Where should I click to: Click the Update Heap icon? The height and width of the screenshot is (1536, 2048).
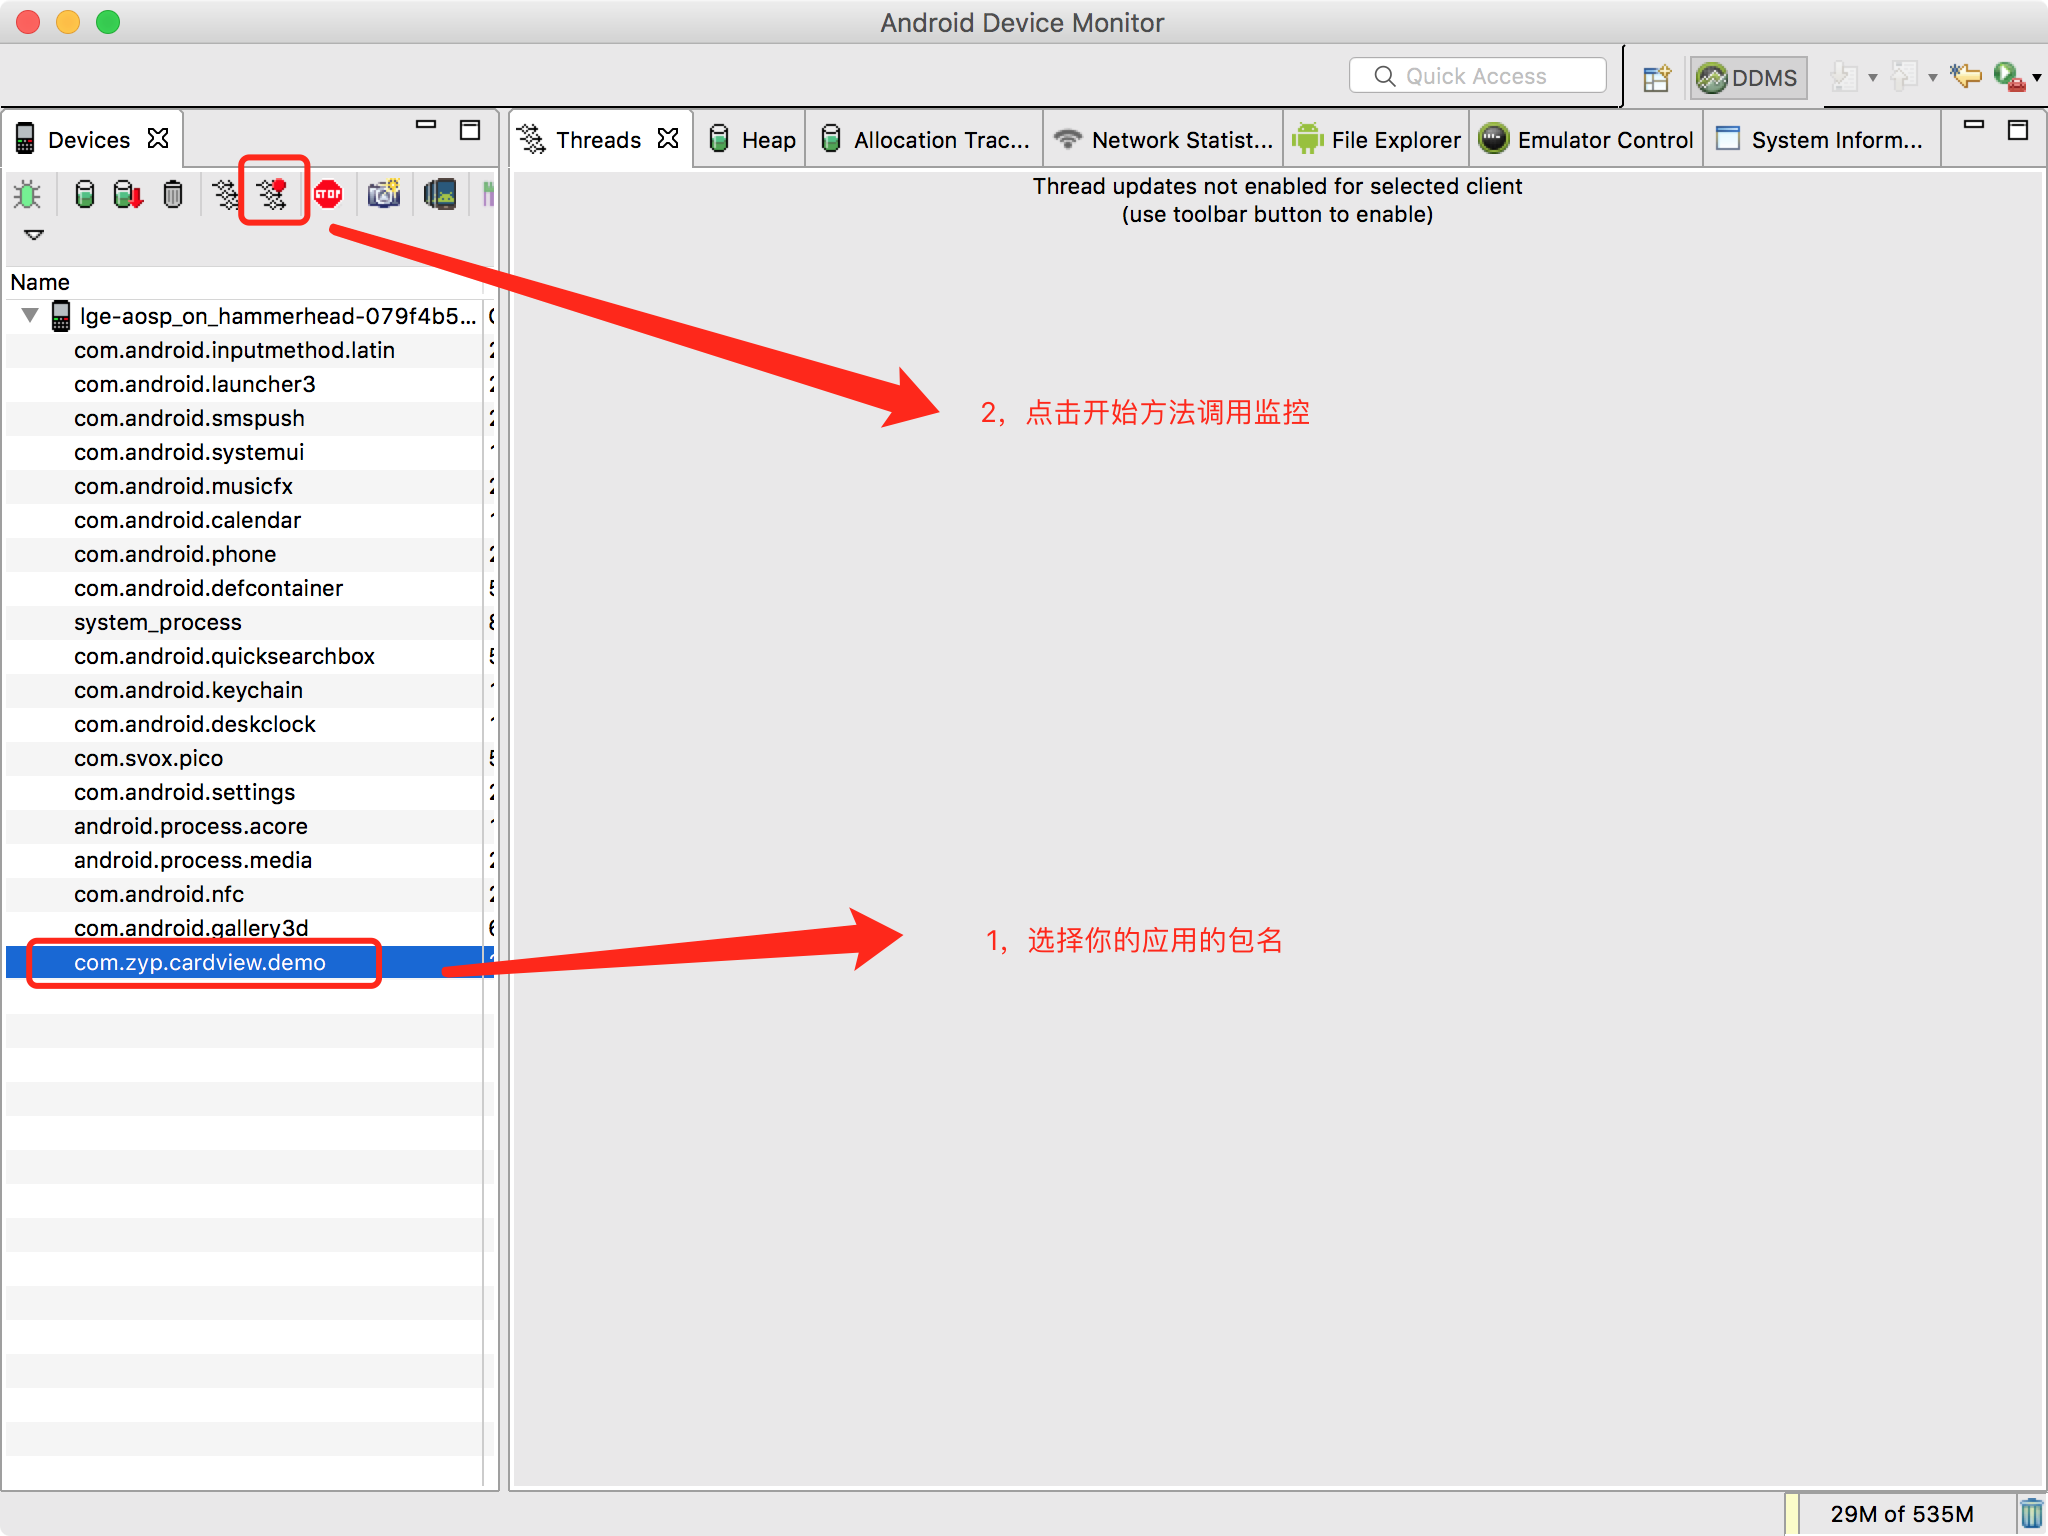[85, 194]
